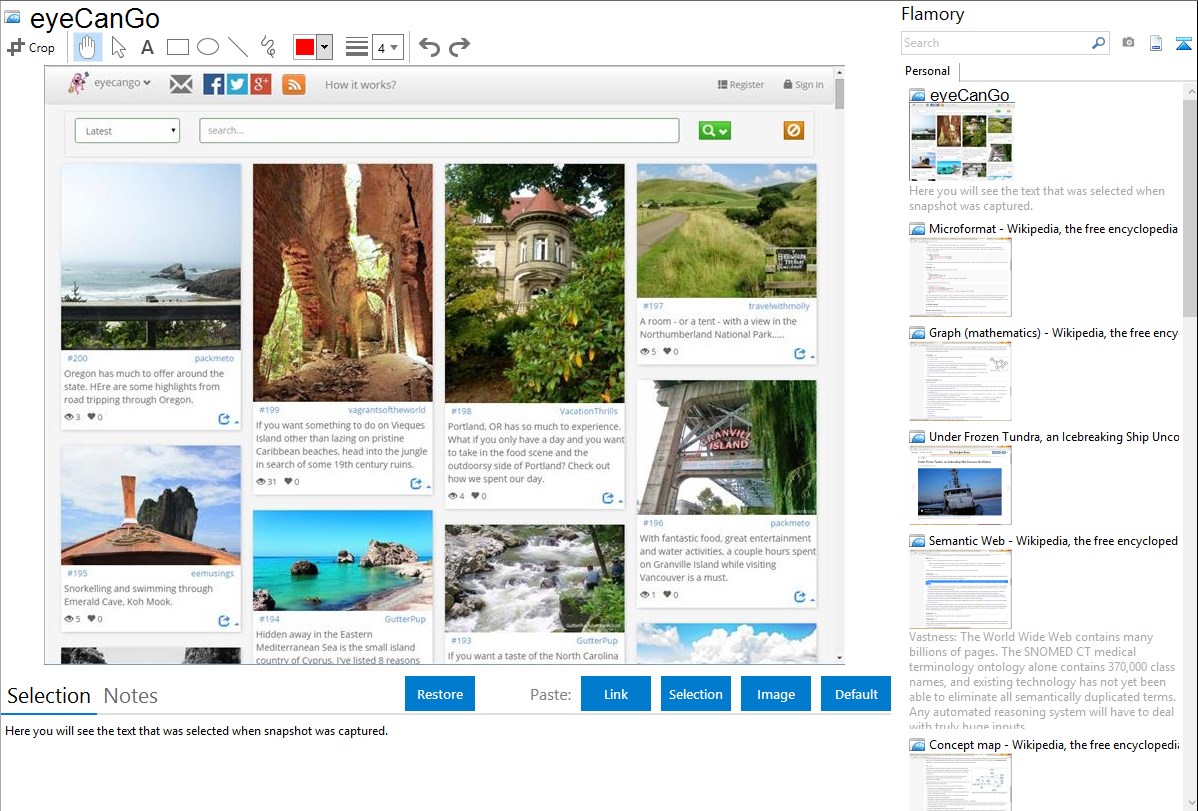Image resolution: width=1198 pixels, height=811 pixels.
Task: Click the orange clear filter icon
Action: (794, 131)
